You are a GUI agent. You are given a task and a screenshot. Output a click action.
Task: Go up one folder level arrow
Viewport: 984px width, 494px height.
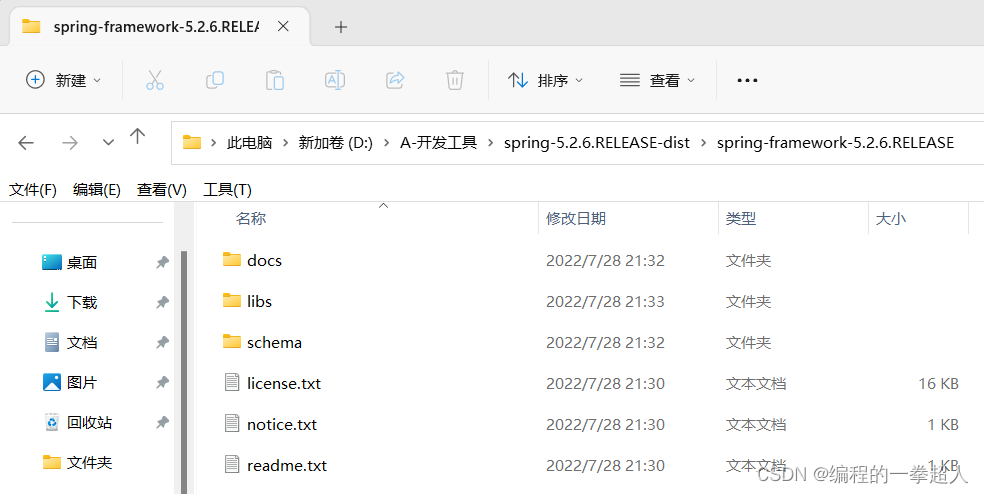pos(137,136)
